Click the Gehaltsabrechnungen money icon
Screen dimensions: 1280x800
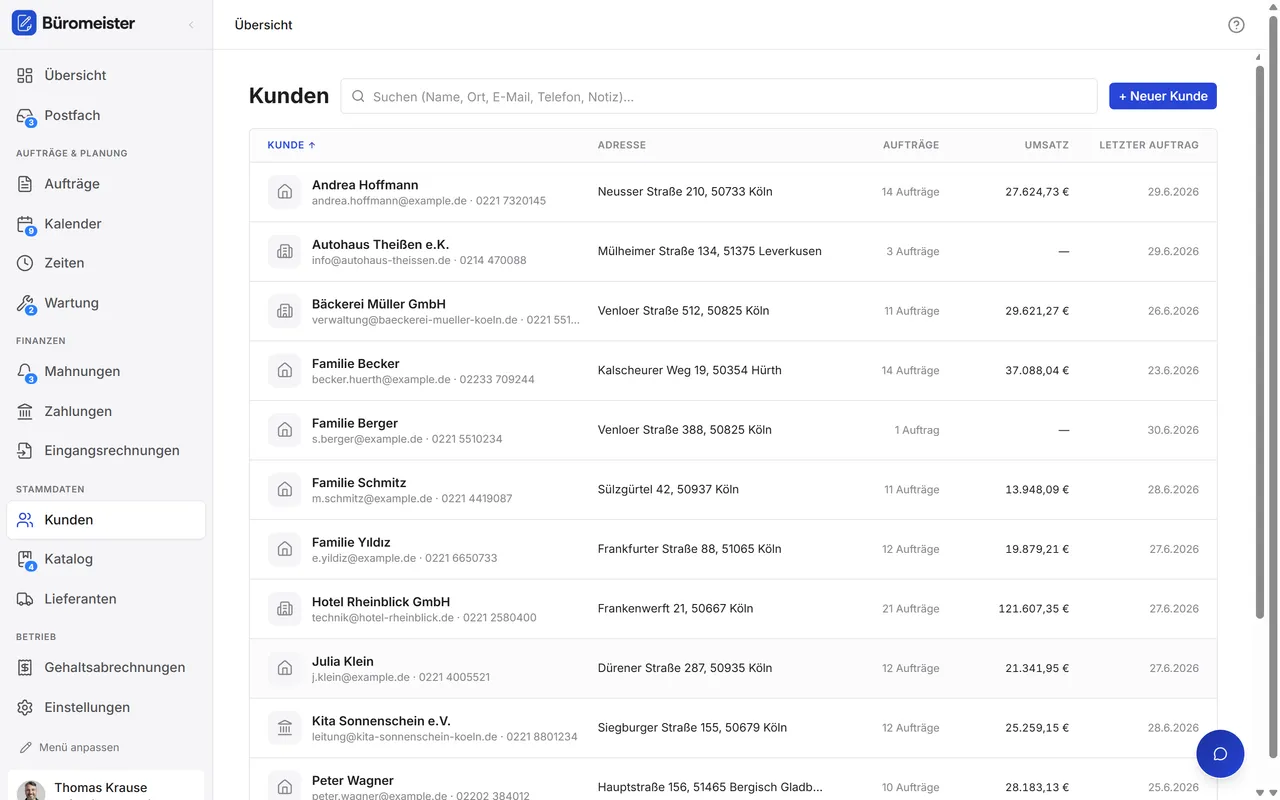(x=25, y=667)
